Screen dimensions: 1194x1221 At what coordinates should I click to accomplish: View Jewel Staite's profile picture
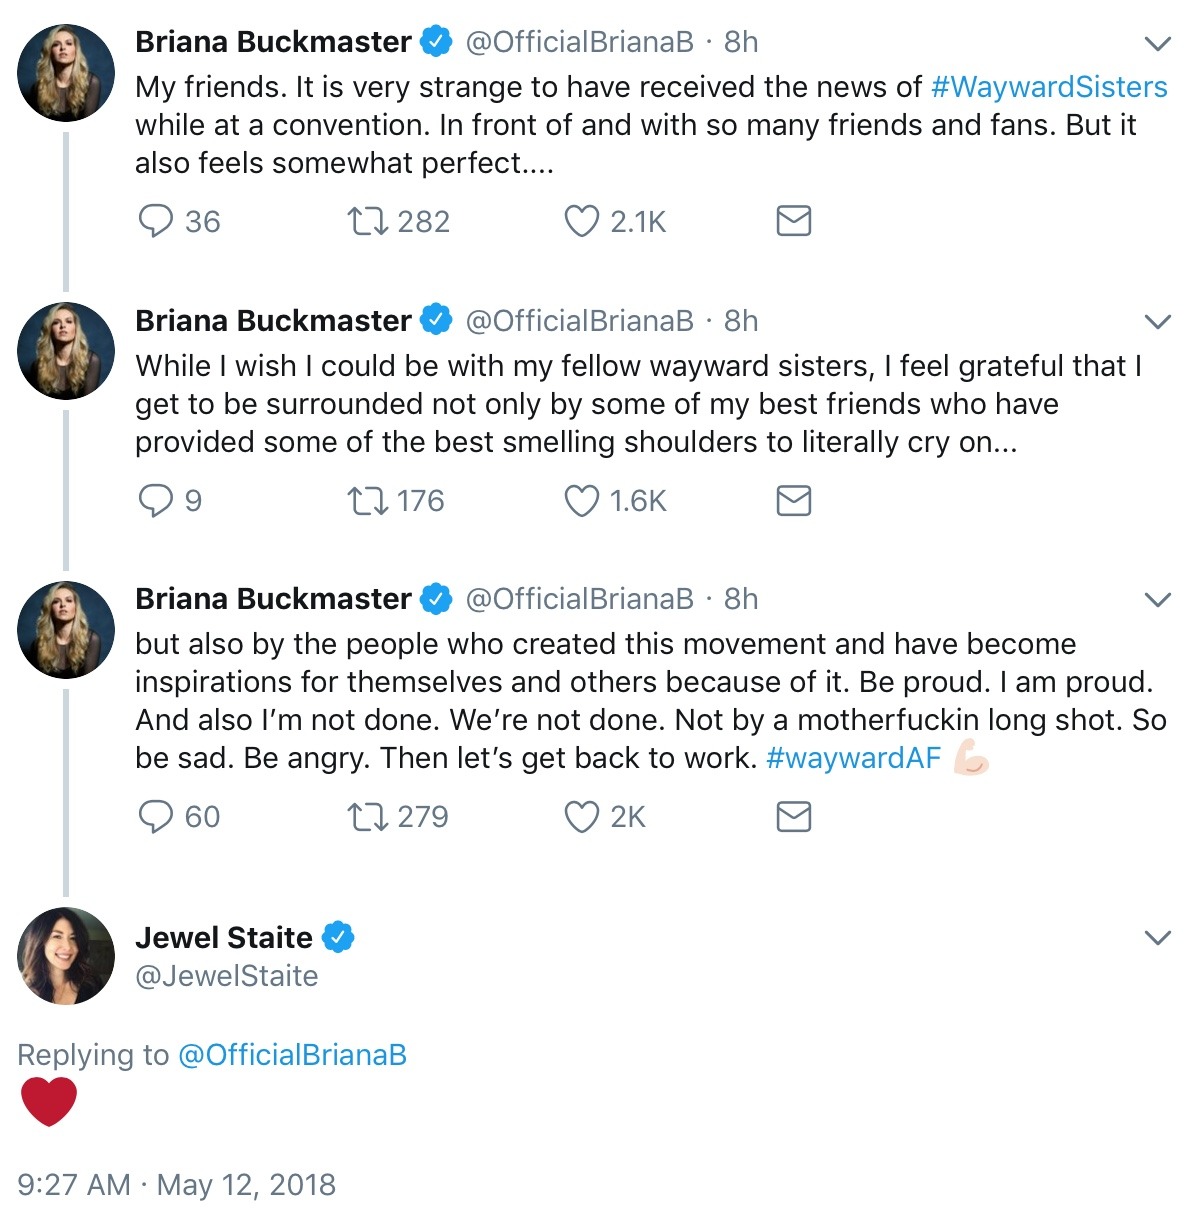click(x=66, y=956)
